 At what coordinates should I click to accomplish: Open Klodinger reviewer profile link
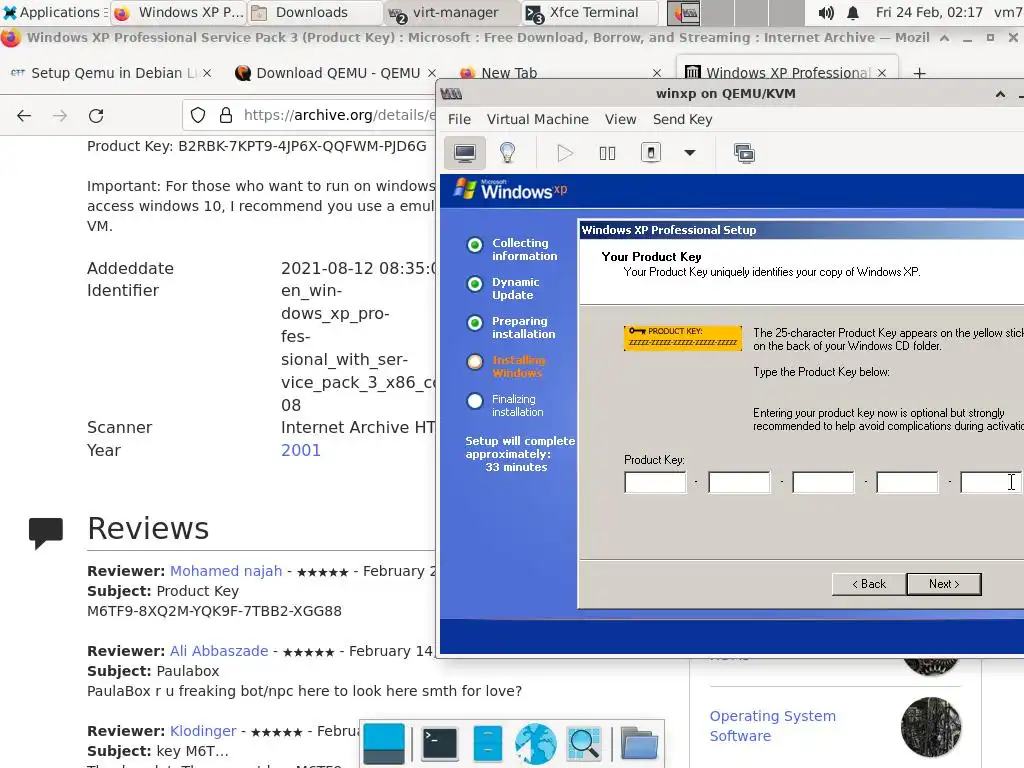pyautogui.click(x=203, y=731)
